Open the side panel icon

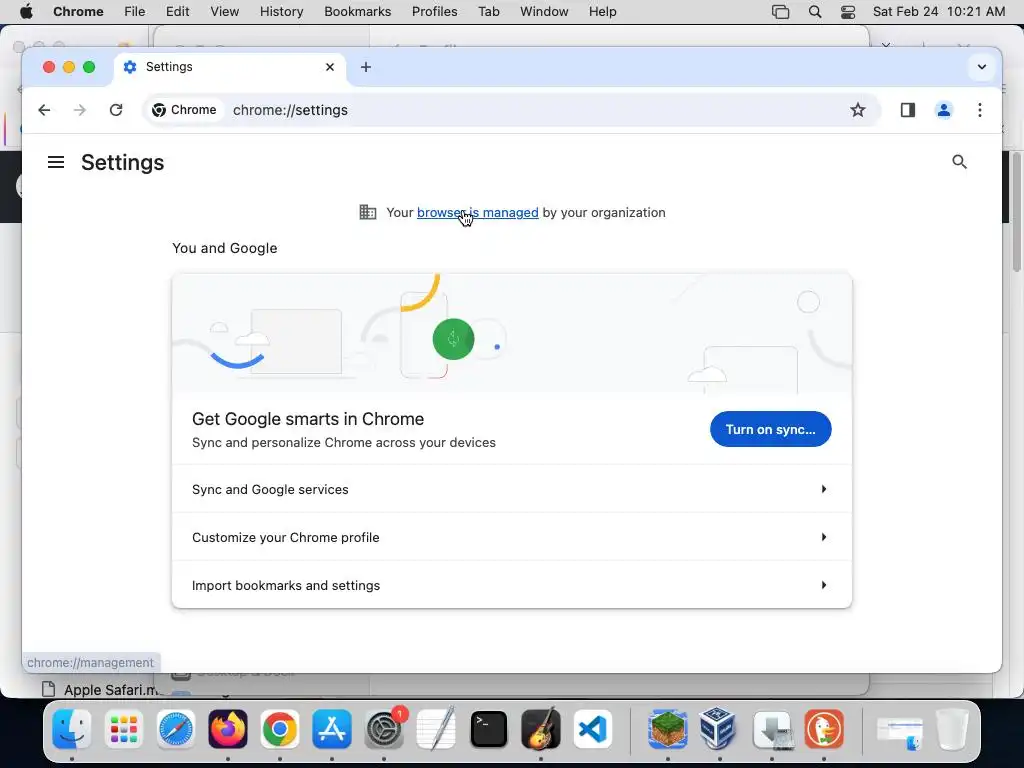908,110
